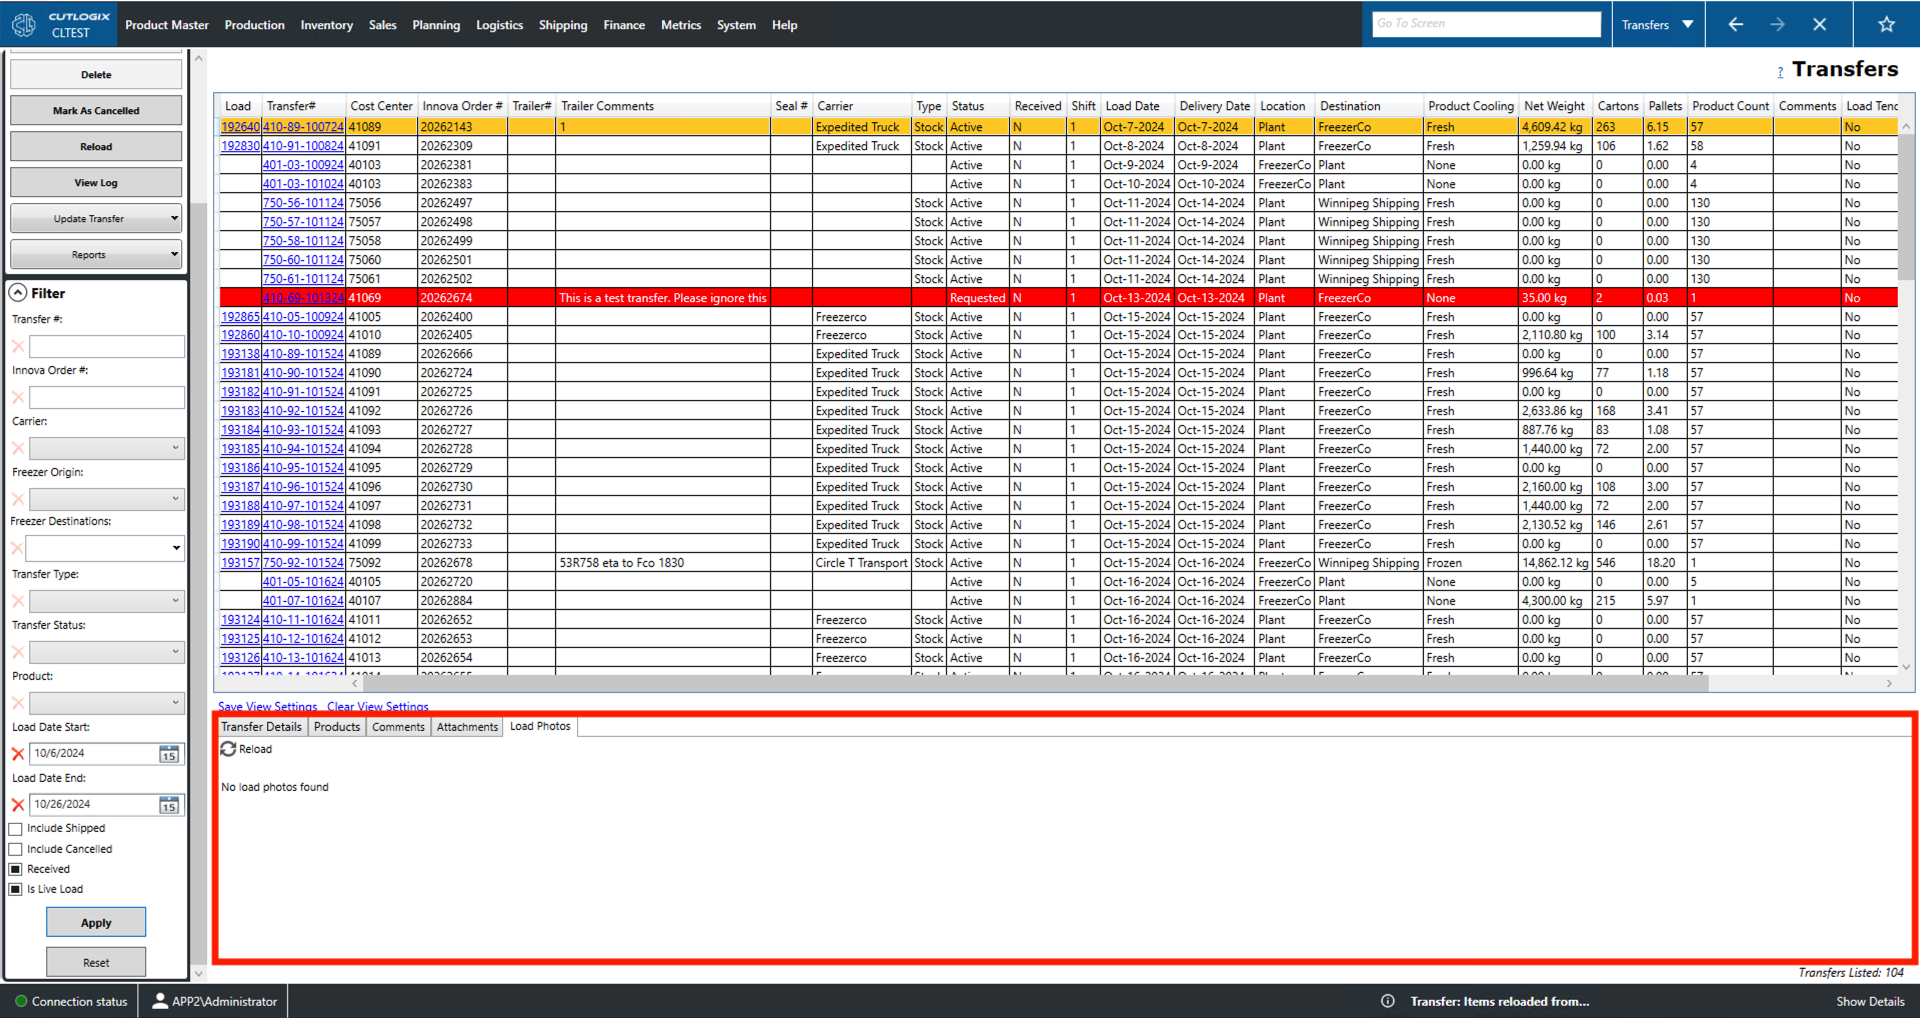
Task: Open transfer link 410-89-100724
Action: pyautogui.click(x=302, y=126)
